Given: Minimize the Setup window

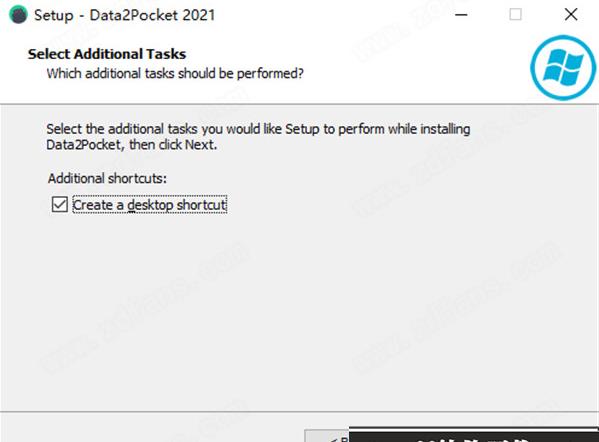Looking at the screenshot, I should coord(461,15).
